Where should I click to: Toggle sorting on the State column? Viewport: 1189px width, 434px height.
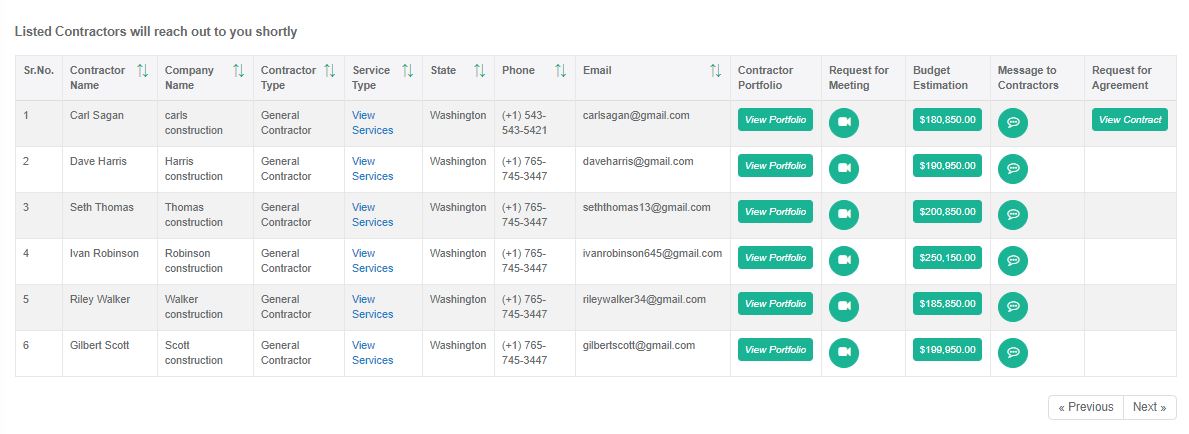479,71
